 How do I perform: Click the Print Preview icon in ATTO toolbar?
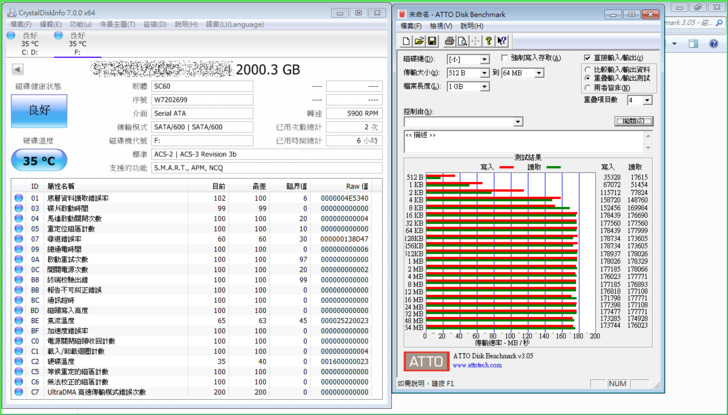[462, 41]
